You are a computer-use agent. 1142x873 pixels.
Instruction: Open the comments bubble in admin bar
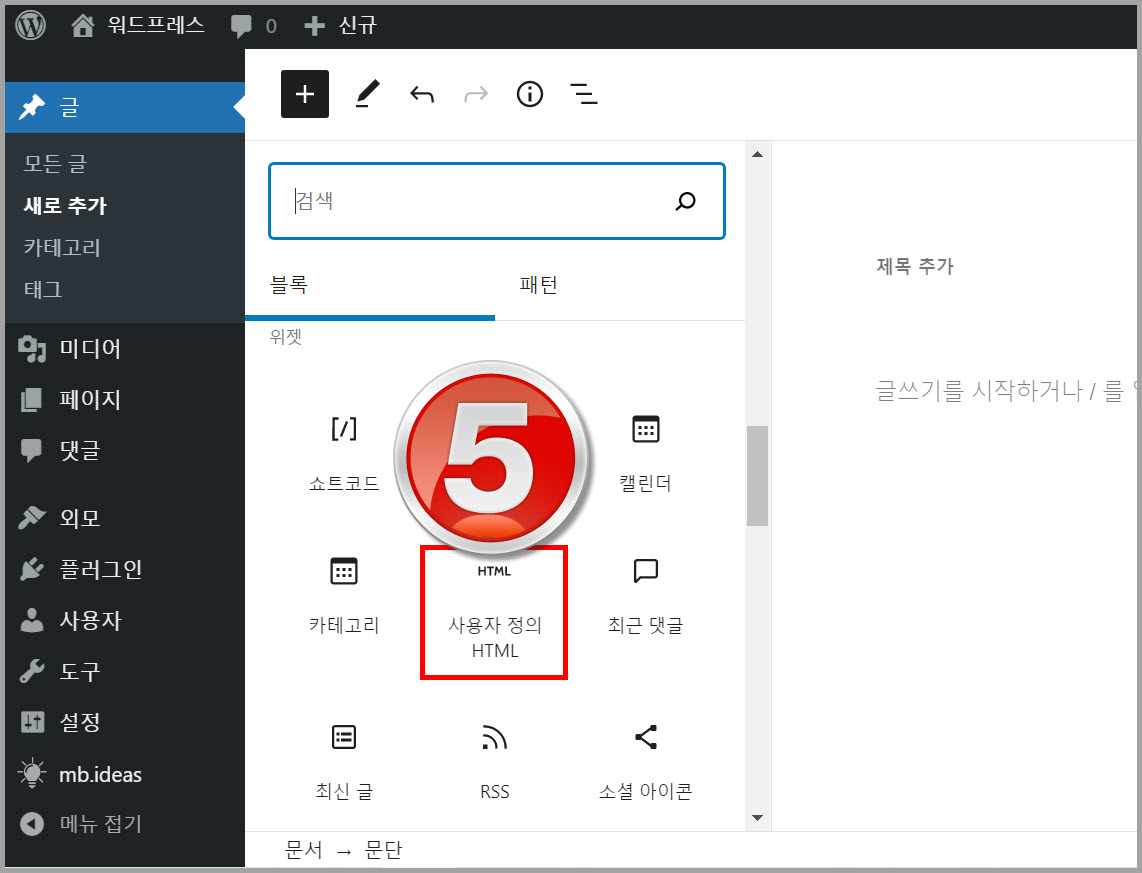tap(253, 26)
